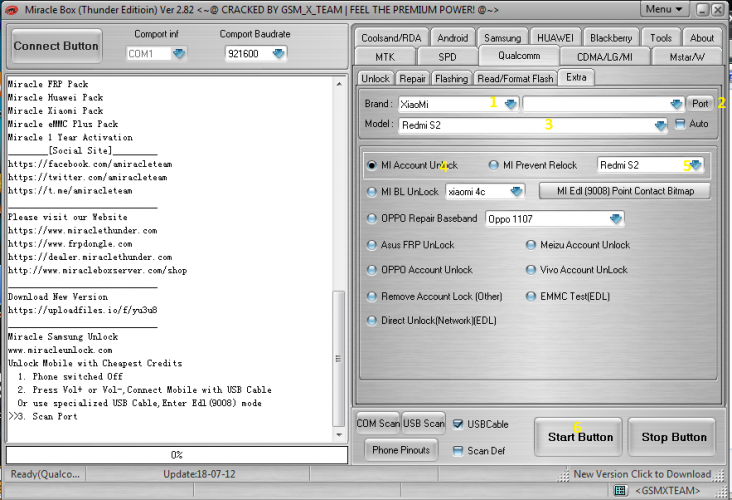Switch to the Coolsand/RDA tab
Screen dimensions: 732x500
[391, 38]
